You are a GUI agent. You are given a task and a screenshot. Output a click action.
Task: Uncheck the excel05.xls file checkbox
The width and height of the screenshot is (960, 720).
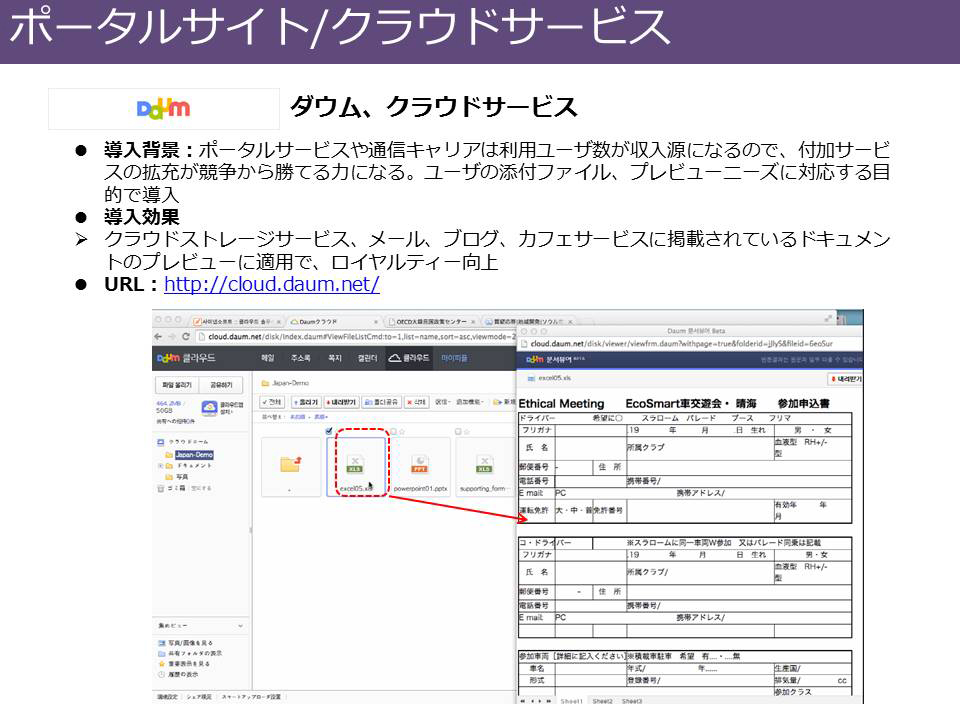coord(329,432)
